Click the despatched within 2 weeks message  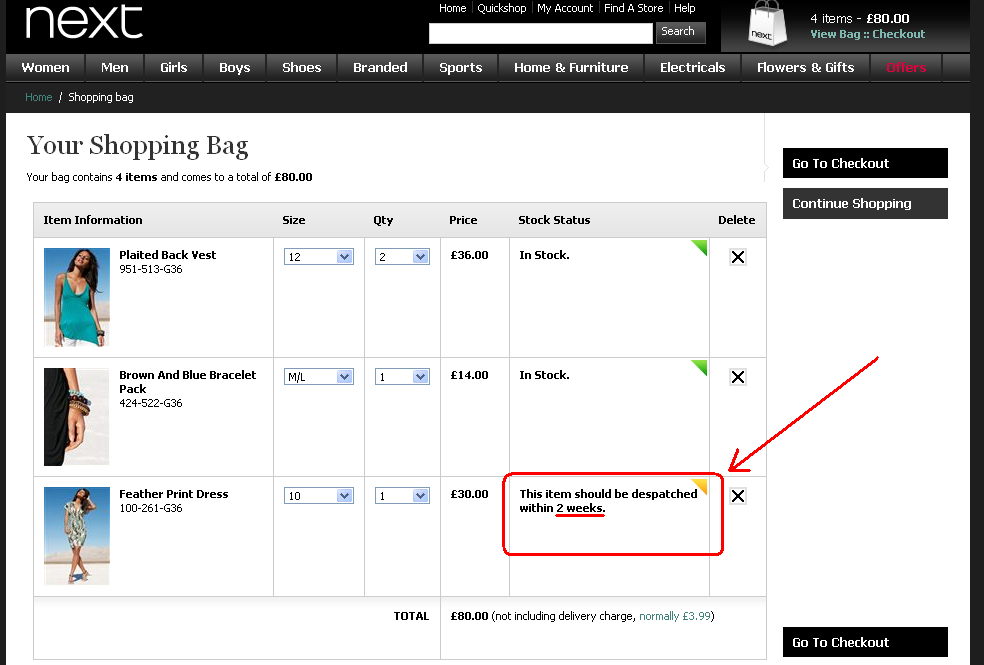(x=608, y=501)
